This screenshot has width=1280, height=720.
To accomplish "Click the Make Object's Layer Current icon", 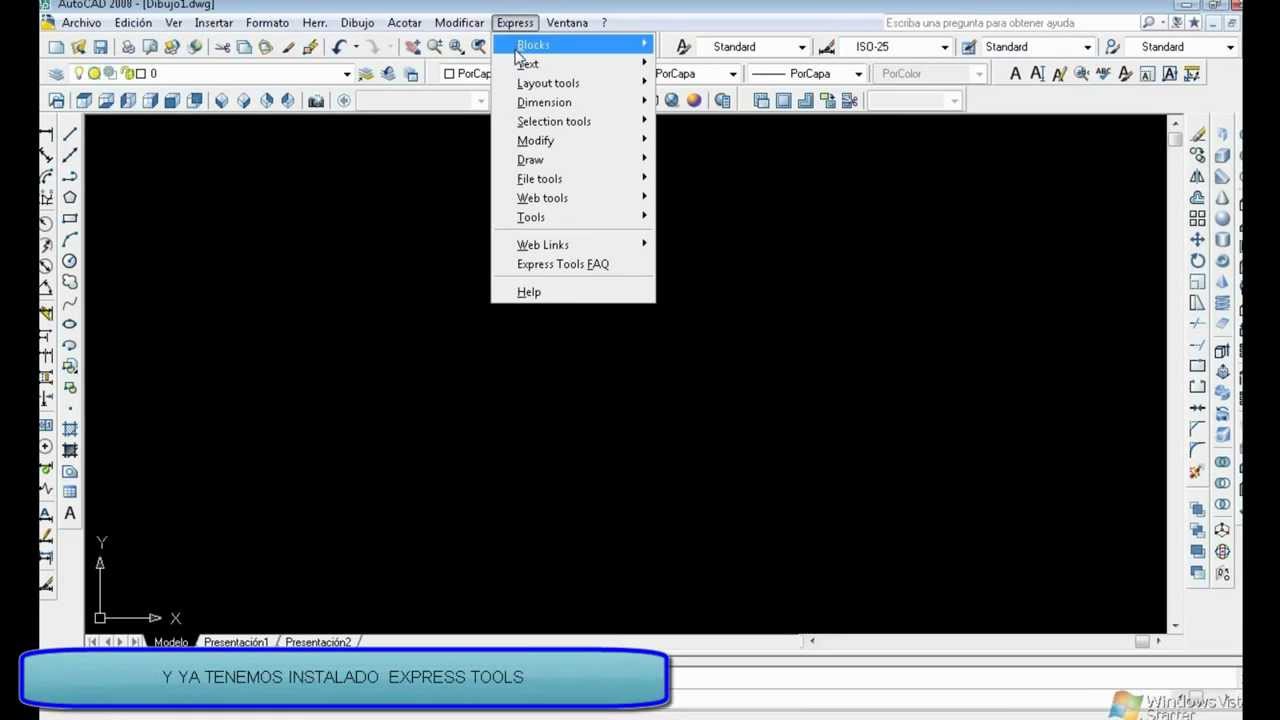I will [365, 73].
